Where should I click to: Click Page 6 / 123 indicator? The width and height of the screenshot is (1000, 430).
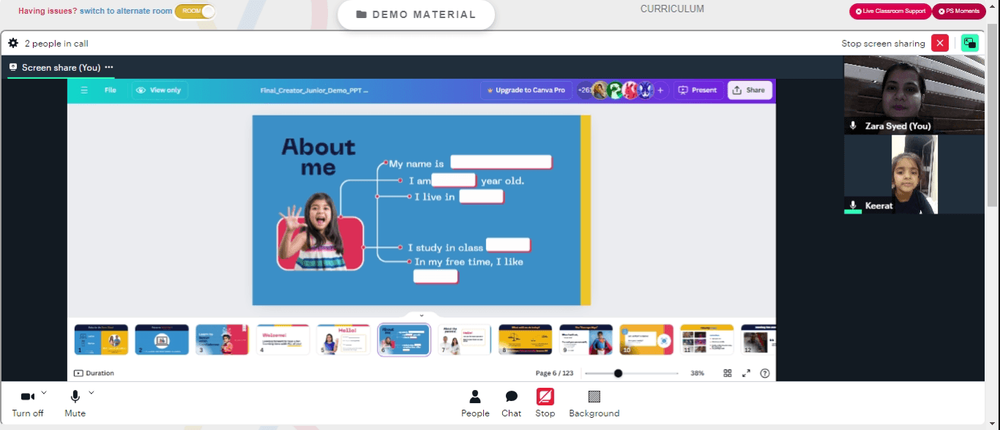(554, 373)
